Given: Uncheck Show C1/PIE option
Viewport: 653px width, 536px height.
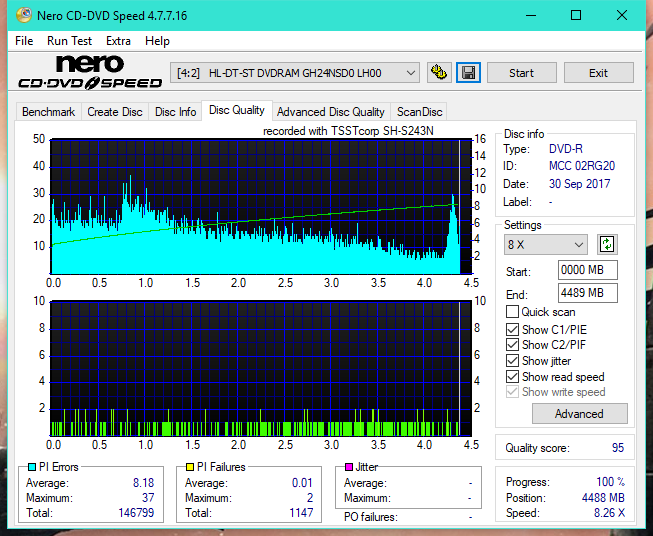Looking at the screenshot, I should click(x=512, y=329).
